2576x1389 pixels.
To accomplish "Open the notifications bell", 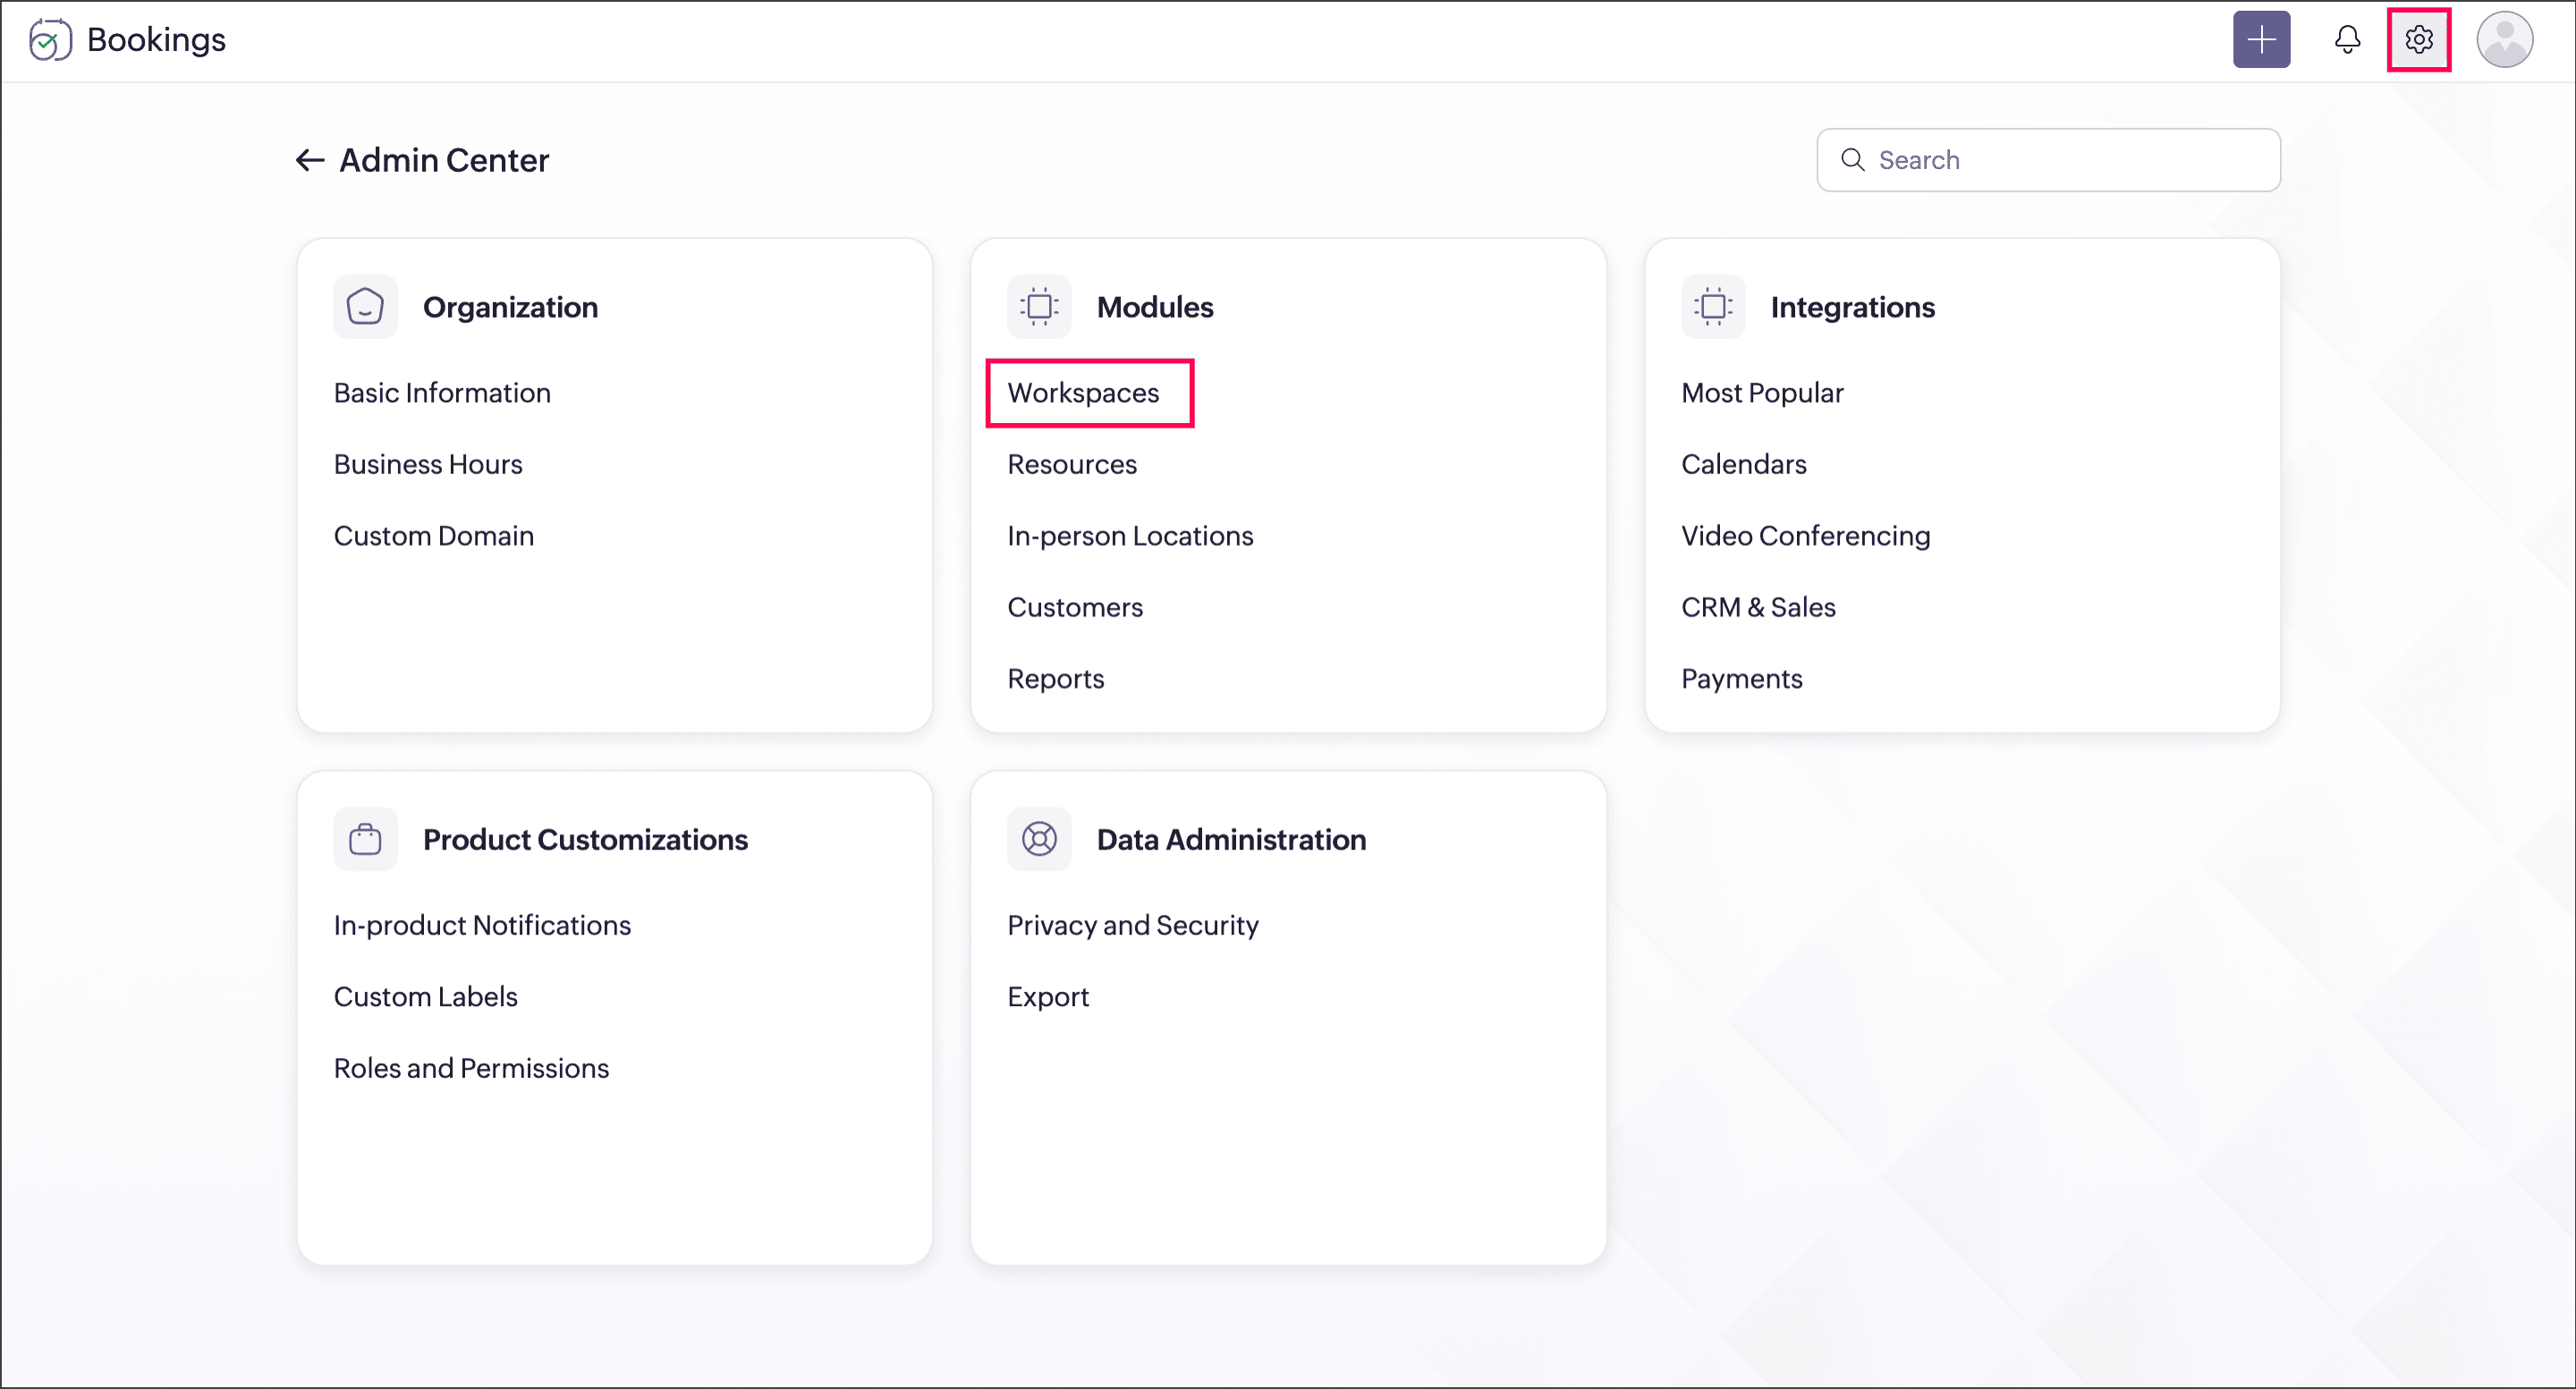I will point(2346,40).
